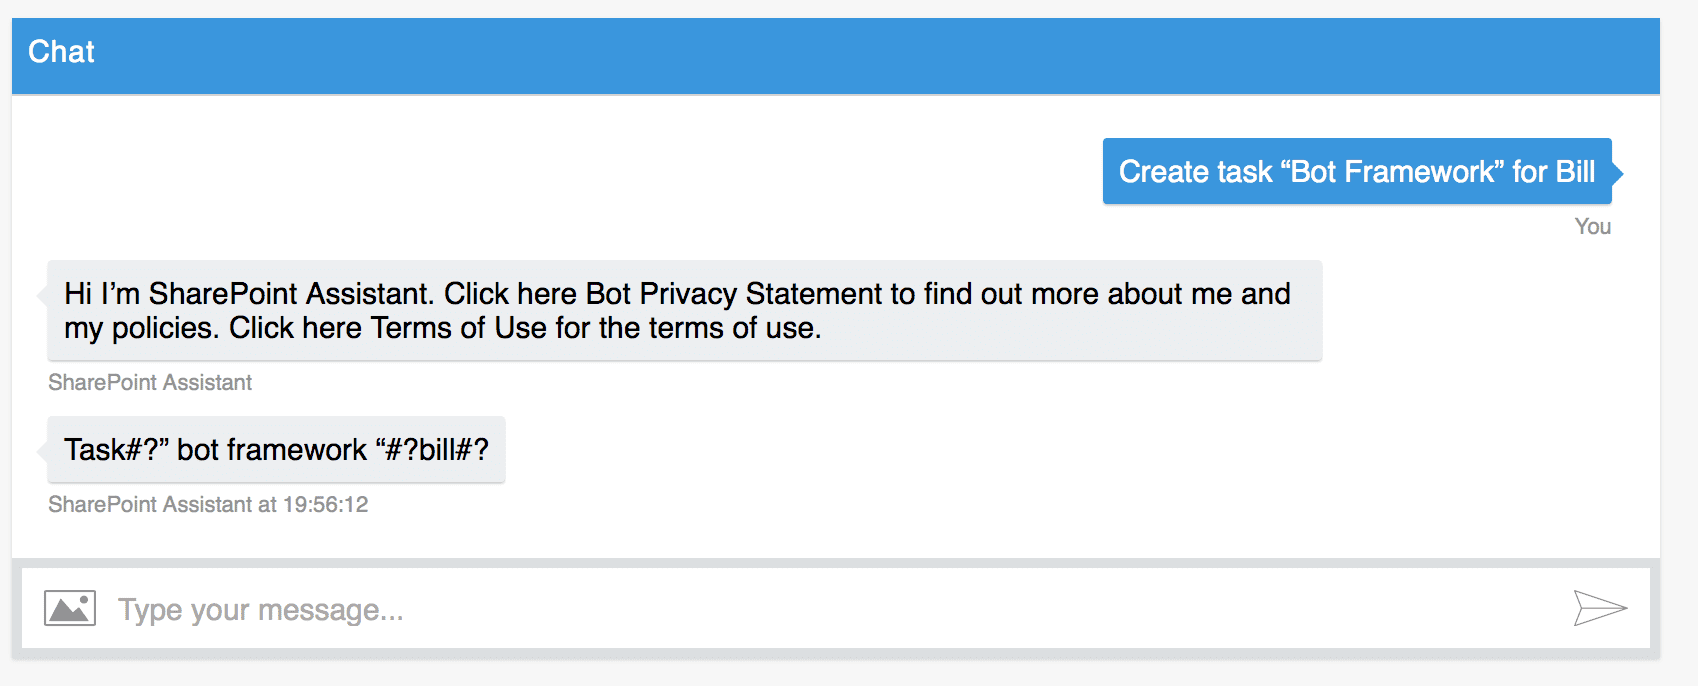Click "Click here" before Terms of Use
The width and height of the screenshot is (1698, 686).
click(295, 328)
